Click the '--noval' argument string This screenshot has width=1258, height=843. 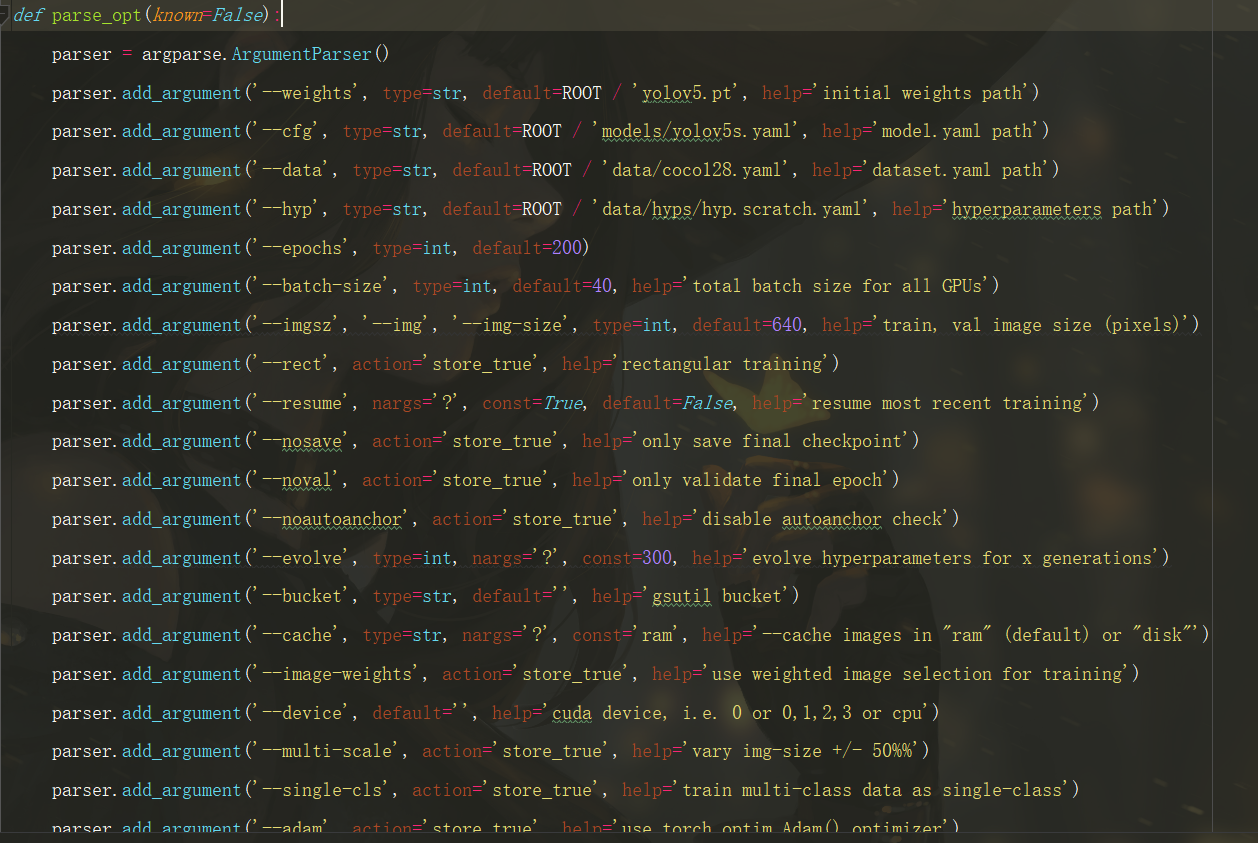click(x=297, y=480)
